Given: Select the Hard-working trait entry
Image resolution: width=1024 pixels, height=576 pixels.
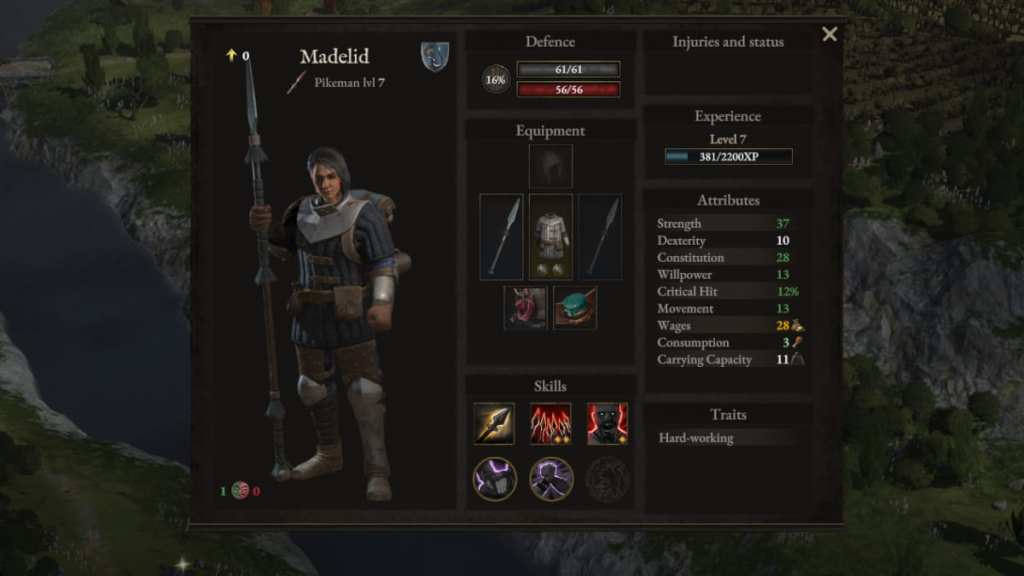Looking at the screenshot, I should [728, 438].
